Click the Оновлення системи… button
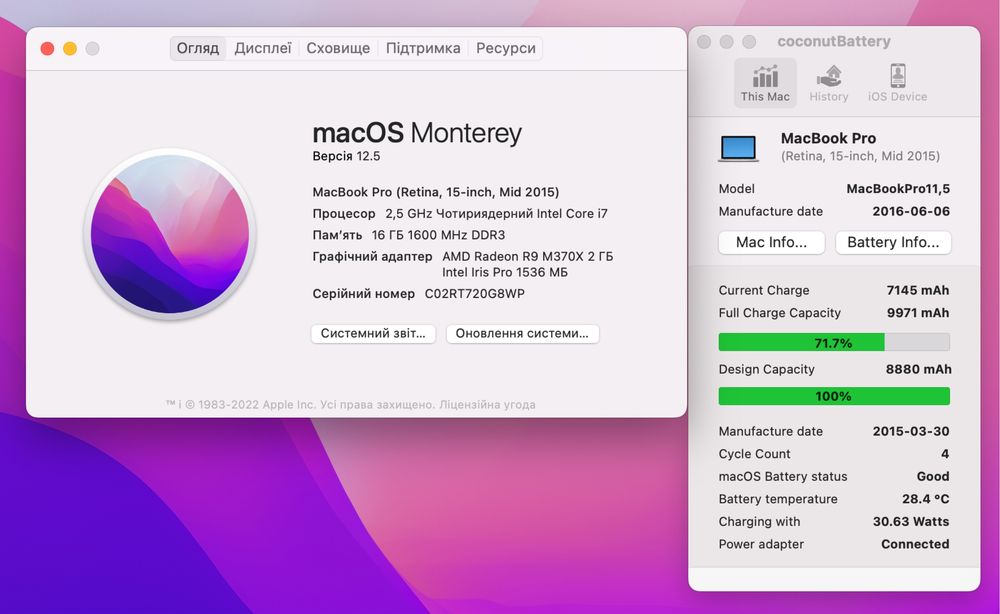 (522, 333)
